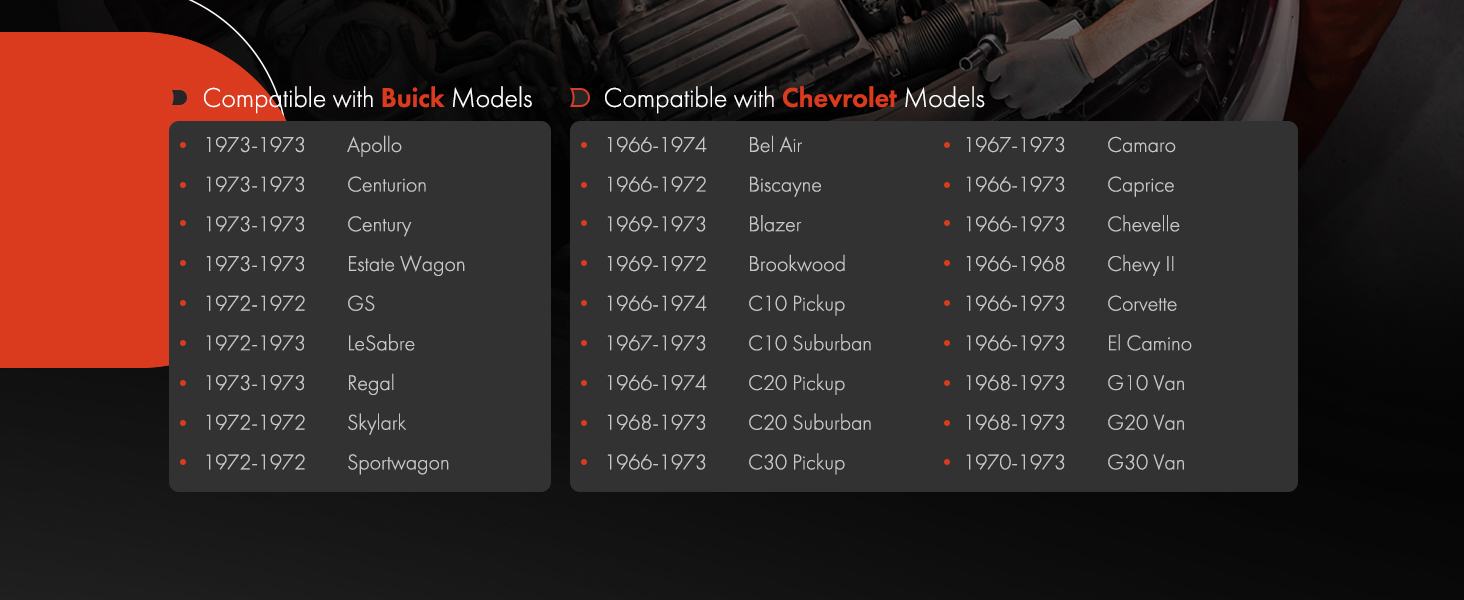Click the 1972-1973 year range for LeSabre
The height and width of the screenshot is (600, 1464).
tap(255, 344)
